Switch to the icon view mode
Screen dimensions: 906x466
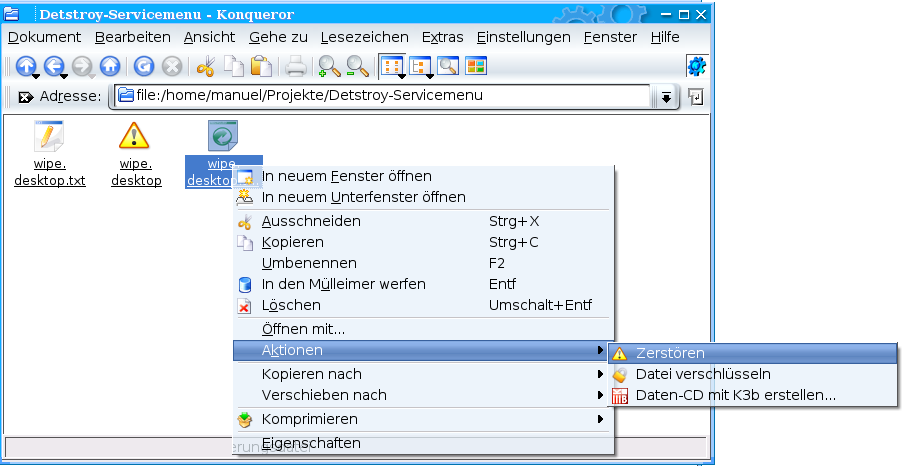[391, 66]
